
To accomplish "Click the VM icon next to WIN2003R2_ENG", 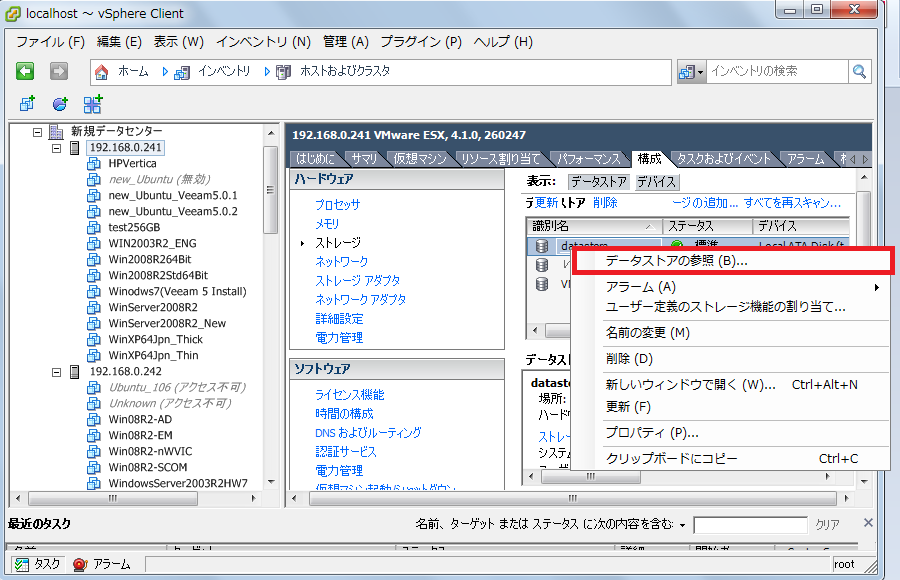I will [94, 243].
